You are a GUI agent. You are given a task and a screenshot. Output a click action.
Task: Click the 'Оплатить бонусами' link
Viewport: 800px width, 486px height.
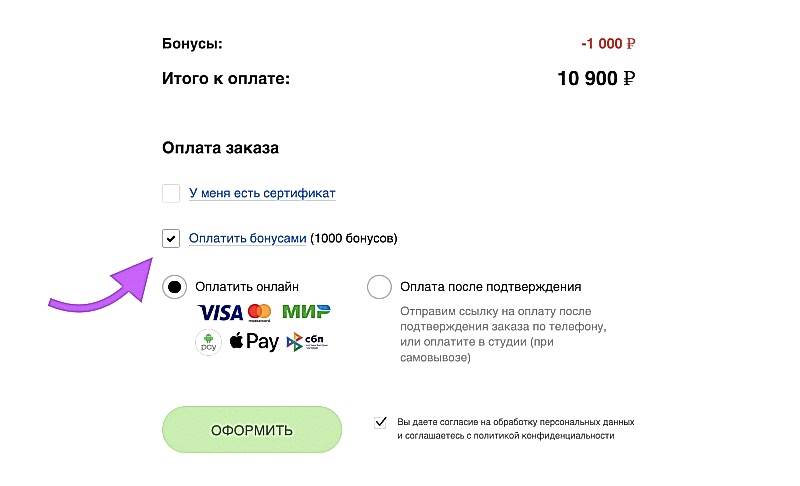pyautogui.click(x=247, y=239)
